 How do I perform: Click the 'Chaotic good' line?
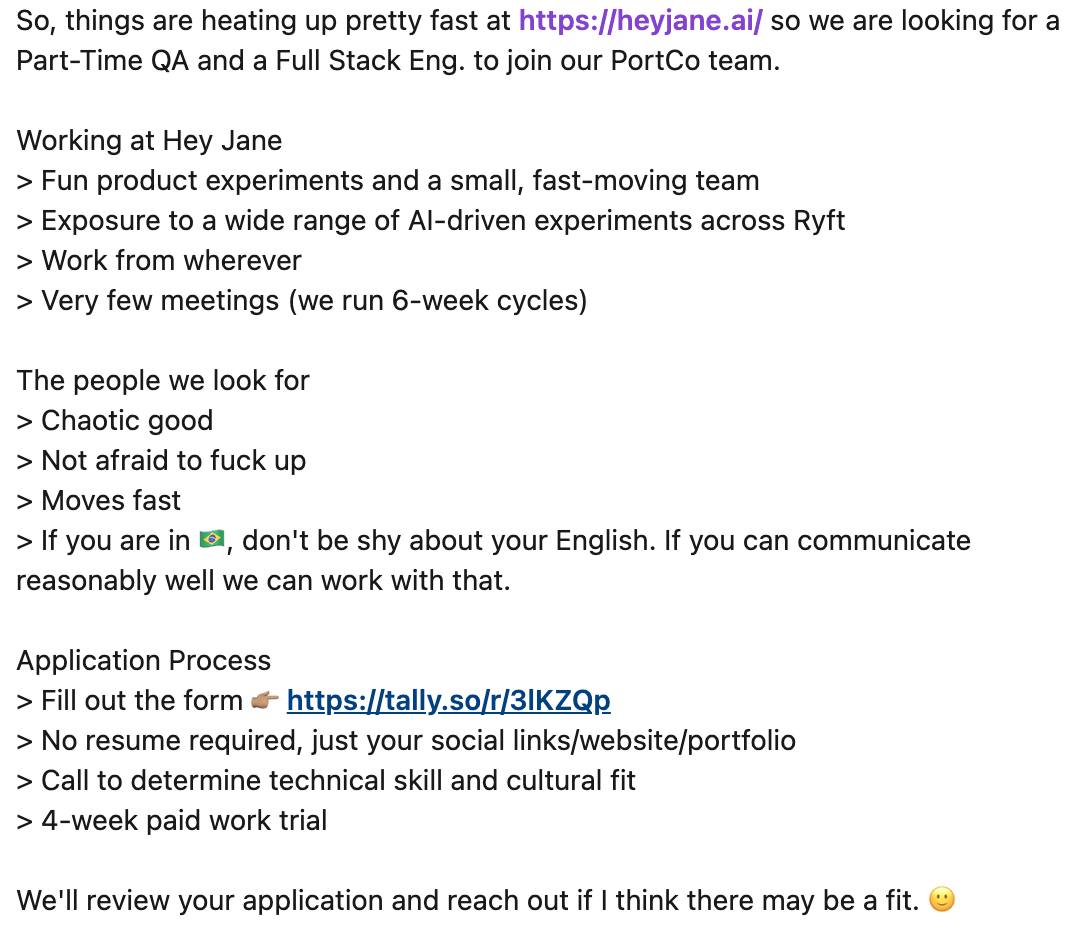tap(115, 421)
